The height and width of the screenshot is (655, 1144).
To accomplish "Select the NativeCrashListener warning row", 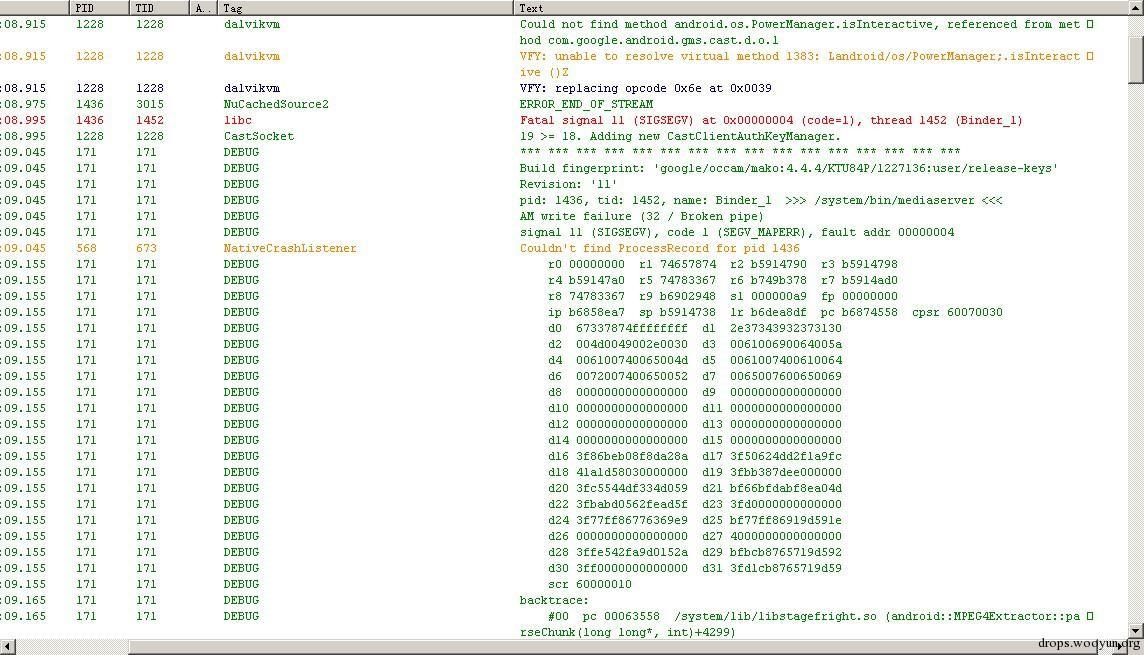I will (564, 248).
